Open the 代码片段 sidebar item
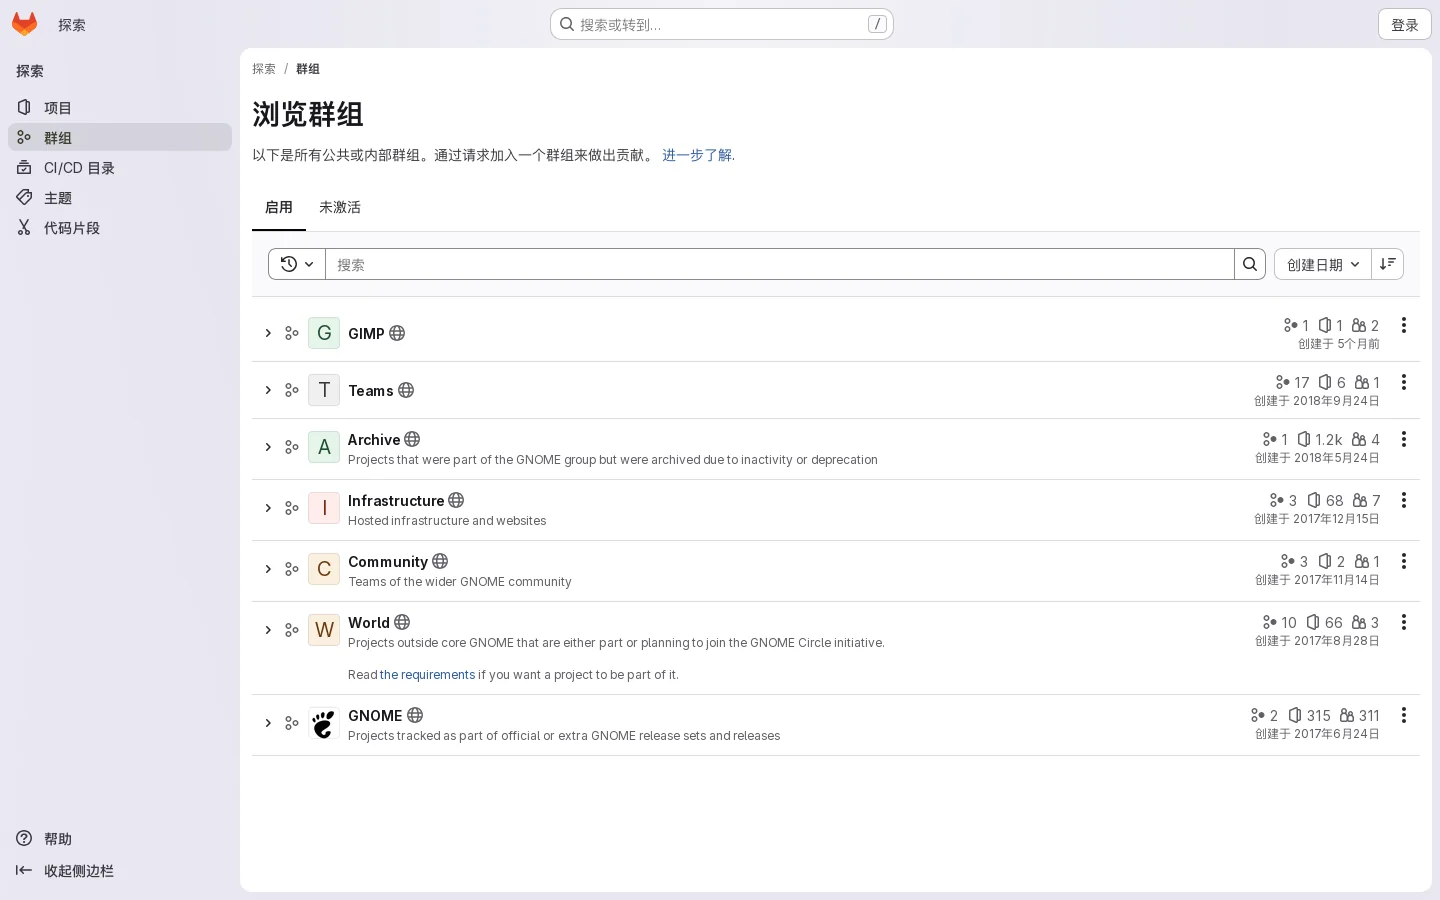 [120, 227]
